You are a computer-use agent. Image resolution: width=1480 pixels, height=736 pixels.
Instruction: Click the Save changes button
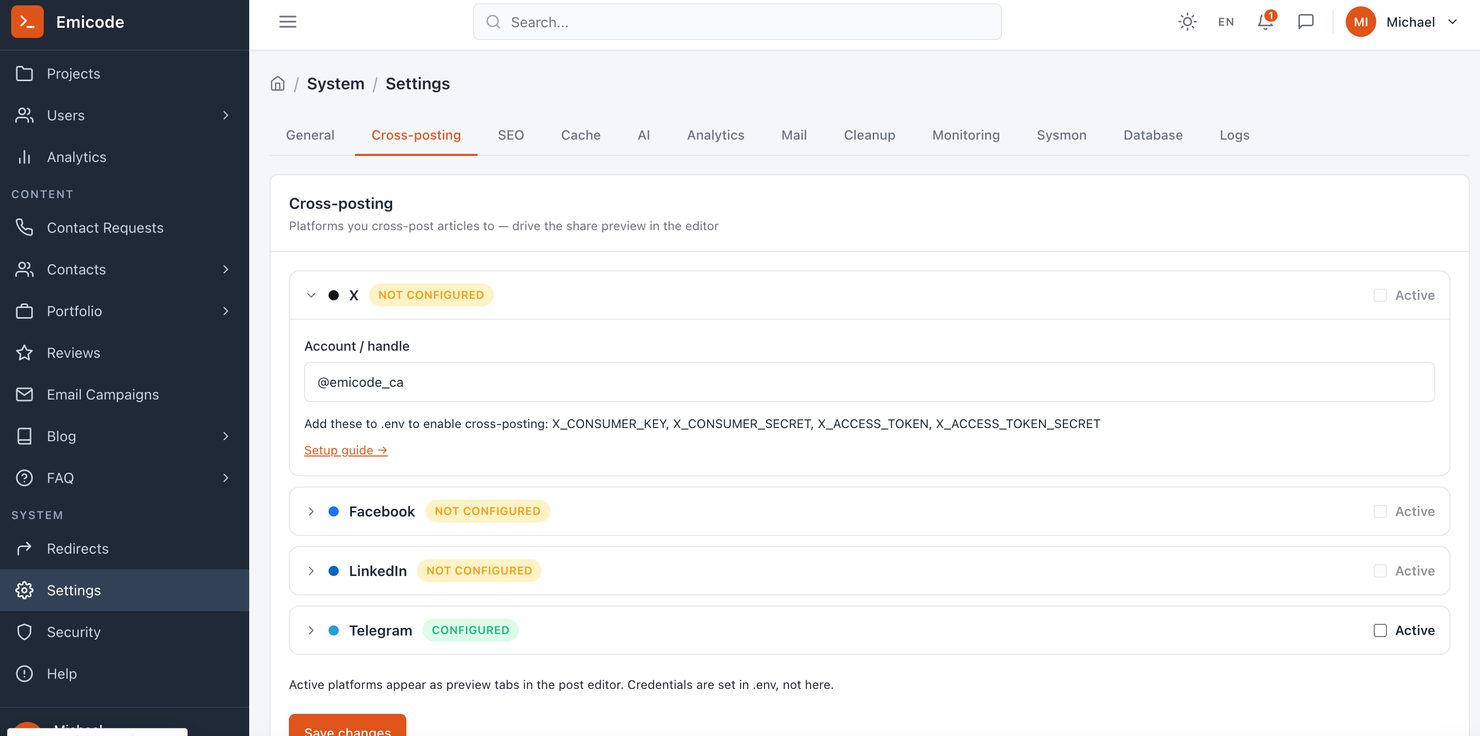347,725
